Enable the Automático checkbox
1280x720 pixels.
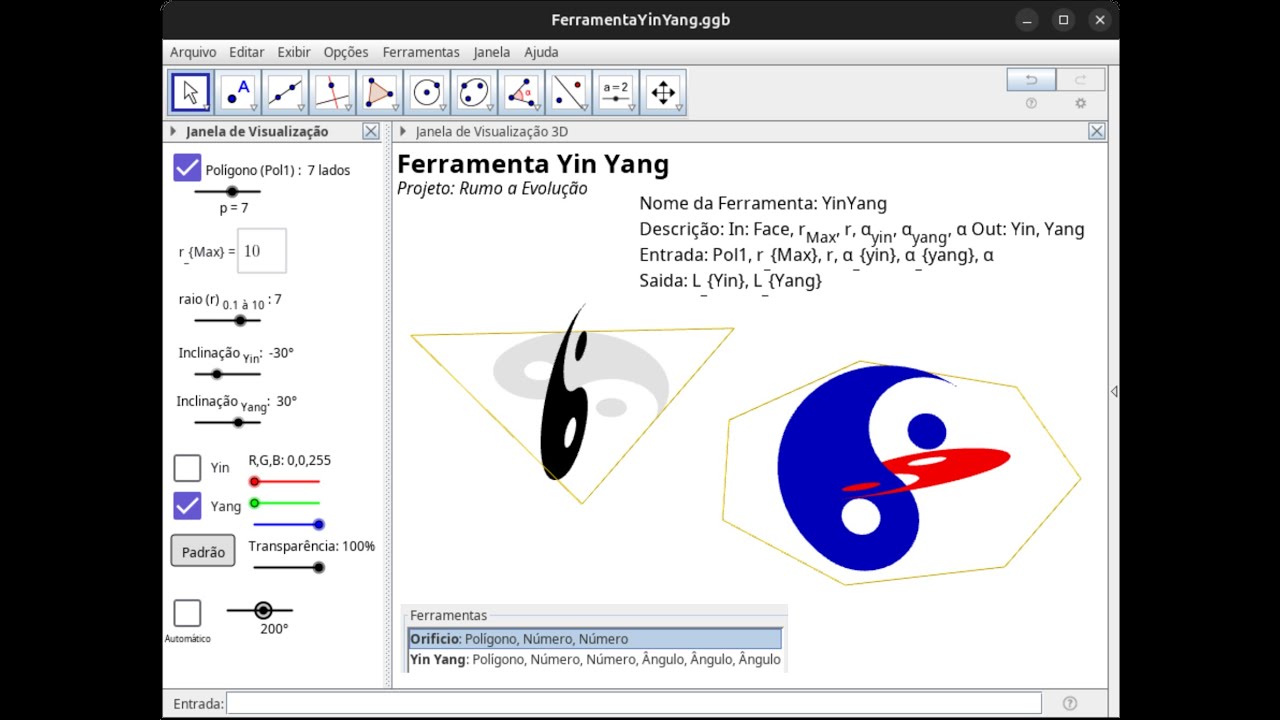(x=187, y=613)
